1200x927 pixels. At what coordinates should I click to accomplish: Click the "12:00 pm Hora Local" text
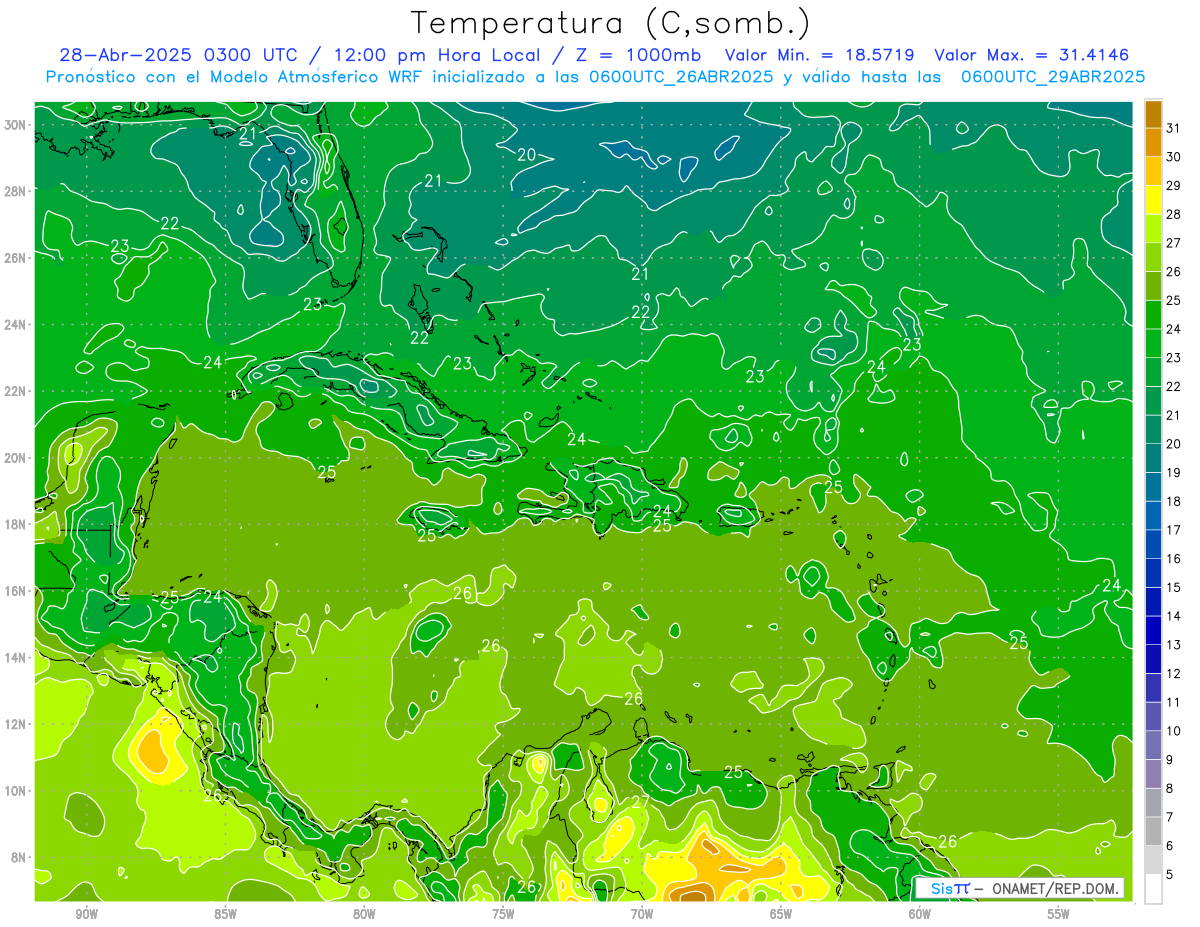pyautogui.click(x=437, y=55)
